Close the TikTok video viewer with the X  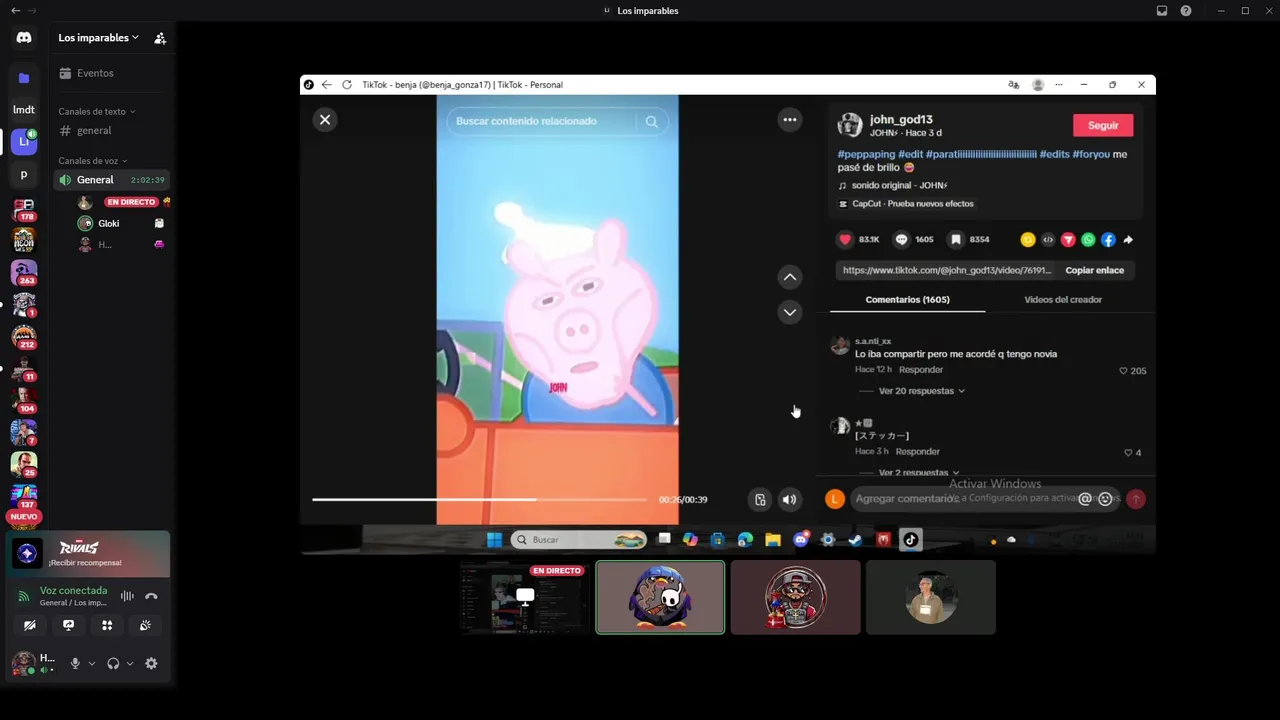pyautogui.click(x=325, y=119)
